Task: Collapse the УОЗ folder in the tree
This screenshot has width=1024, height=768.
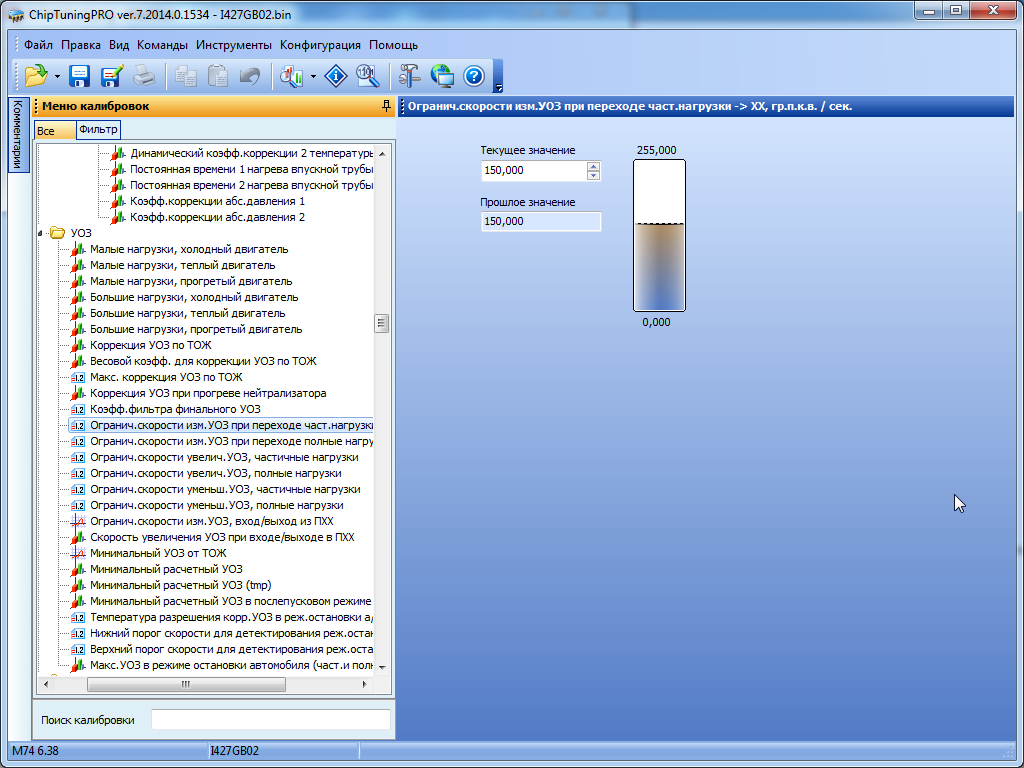Action: [42, 233]
